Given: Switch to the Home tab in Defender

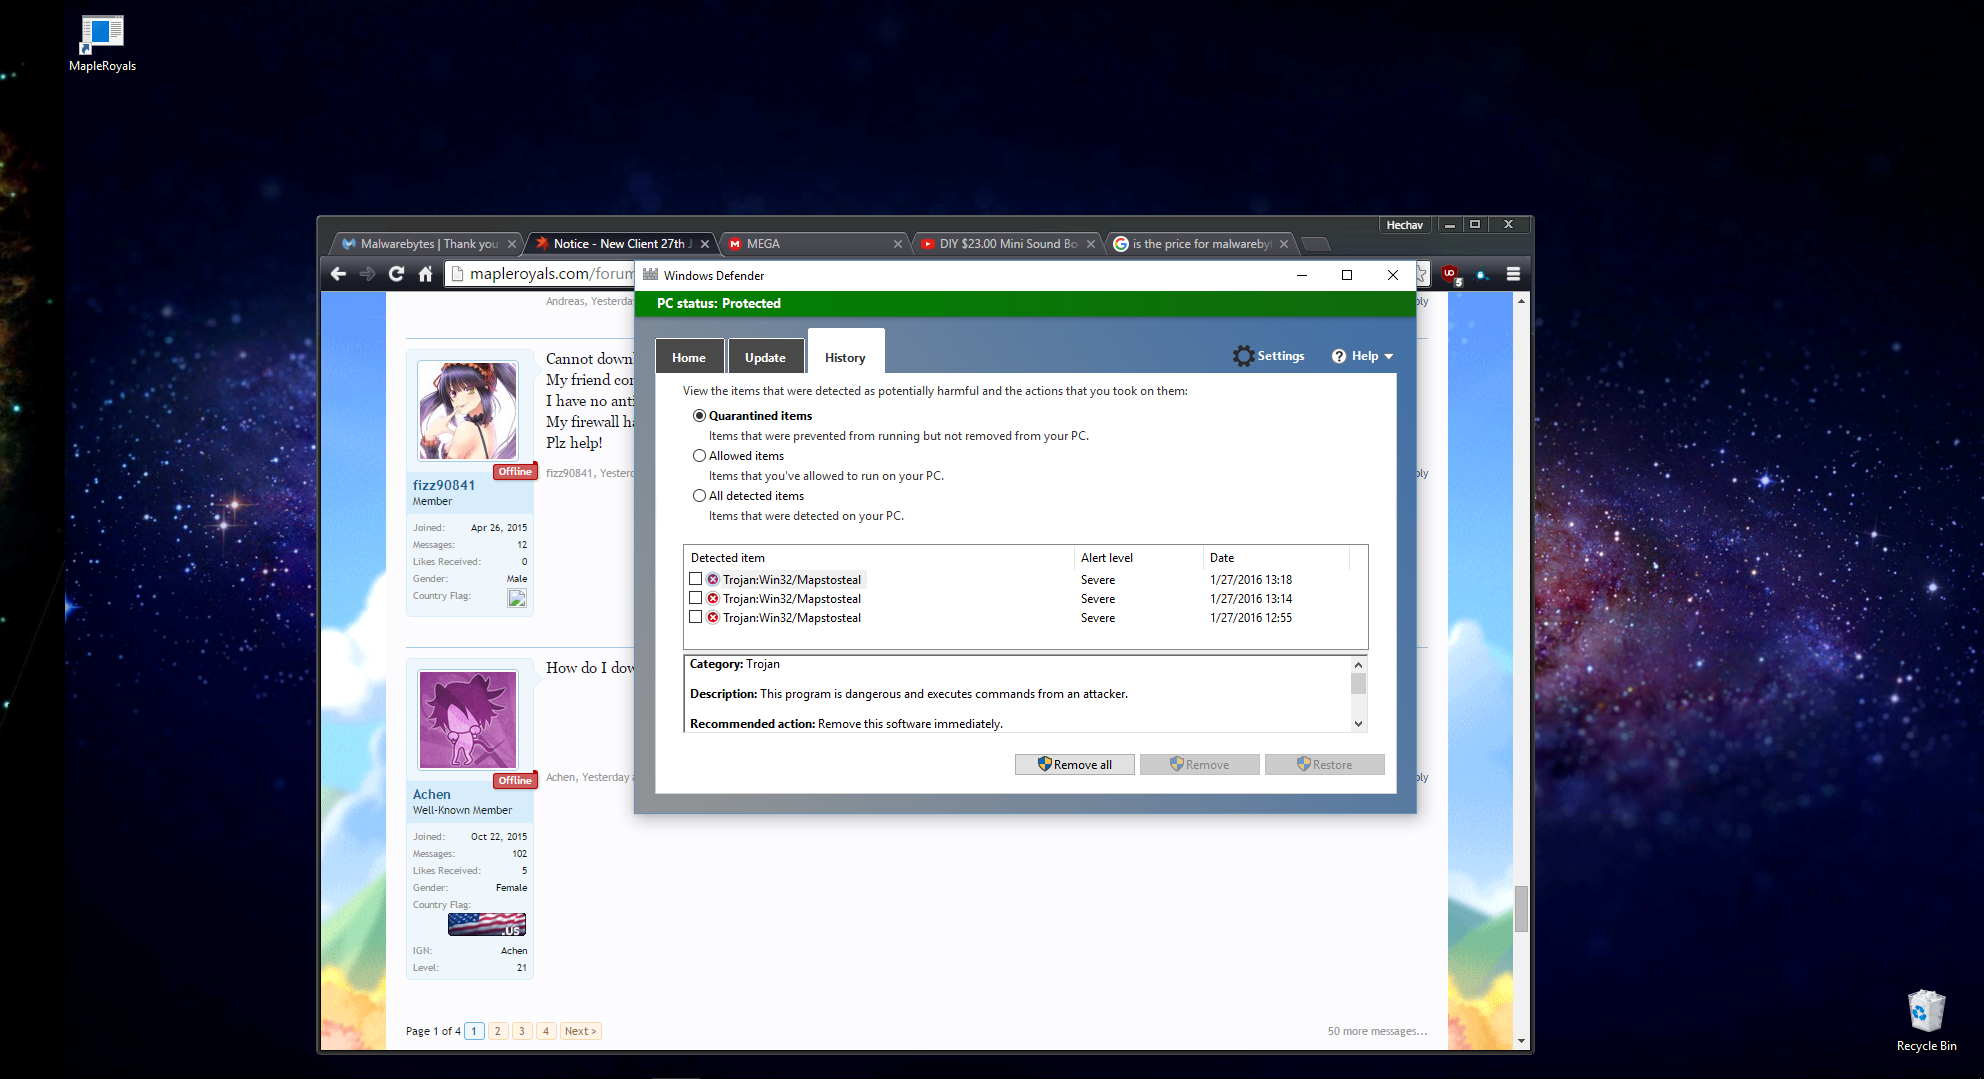Looking at the screenshot, I should pos(689,357).
